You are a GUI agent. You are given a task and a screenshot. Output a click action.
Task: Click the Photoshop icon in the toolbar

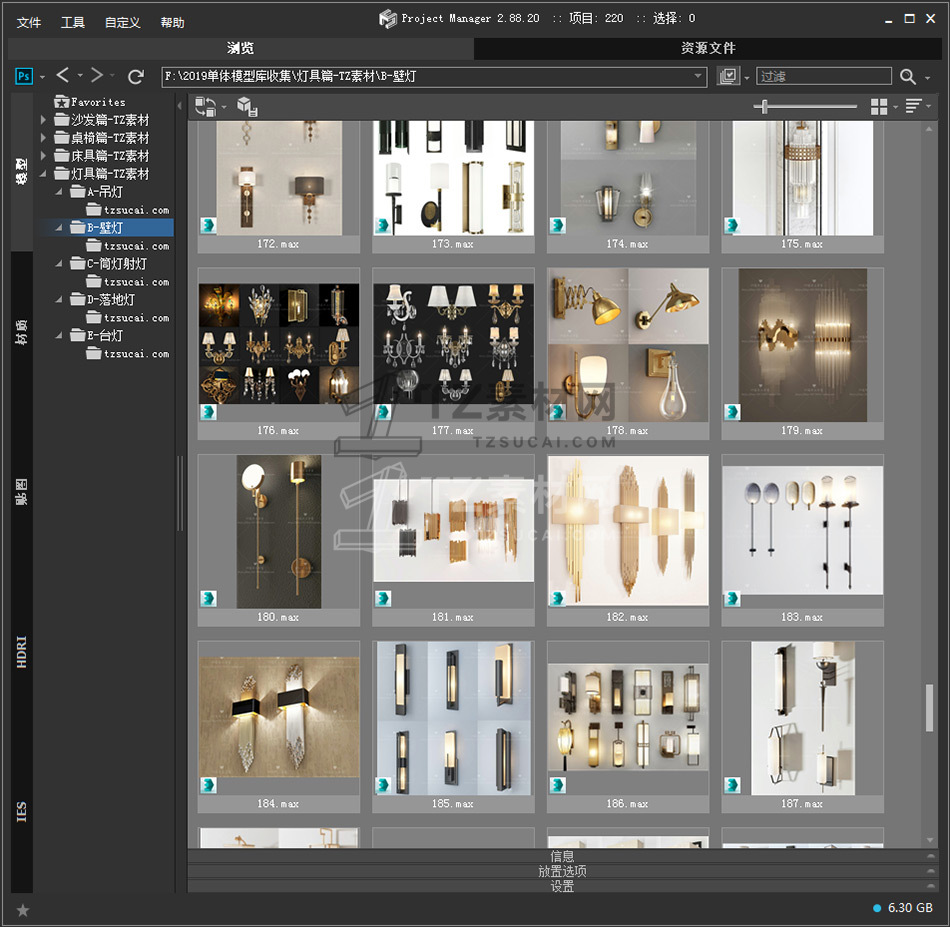(25, 76)
